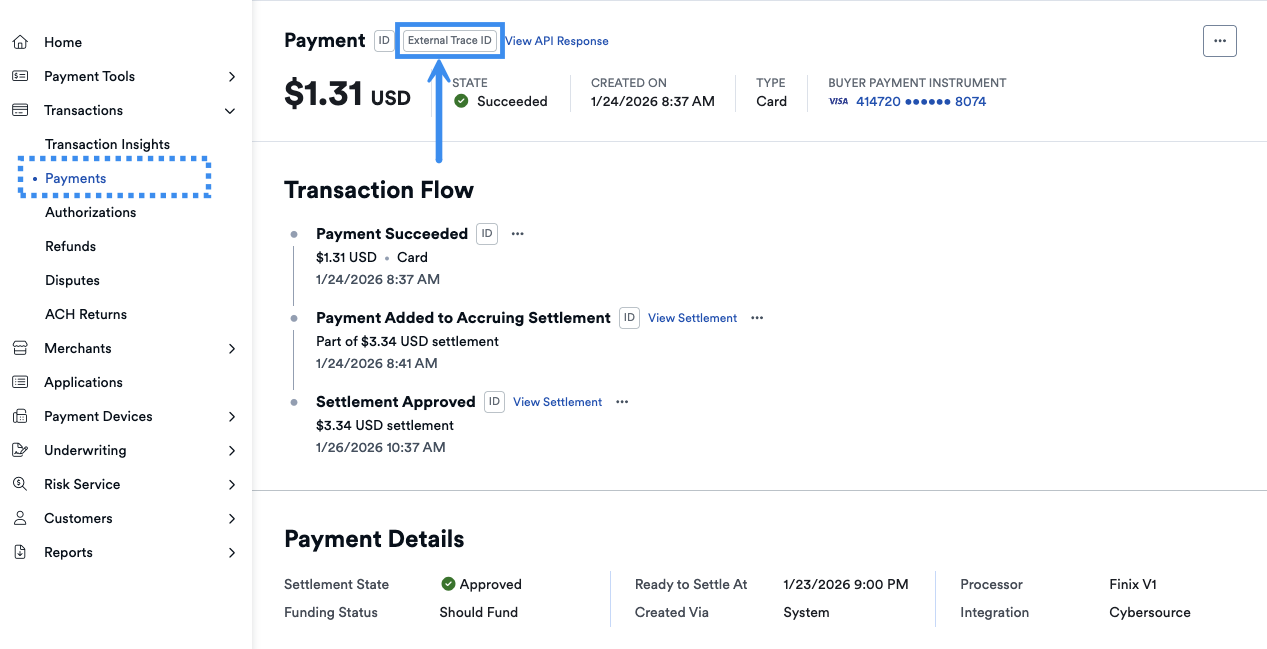
Task: Click View API Response link
Action: [x=557, y=41]
